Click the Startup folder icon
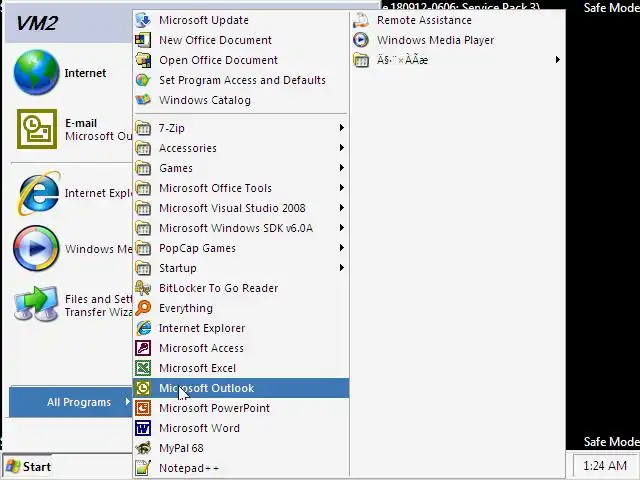640x480 pixels. [x=143, y=268]
